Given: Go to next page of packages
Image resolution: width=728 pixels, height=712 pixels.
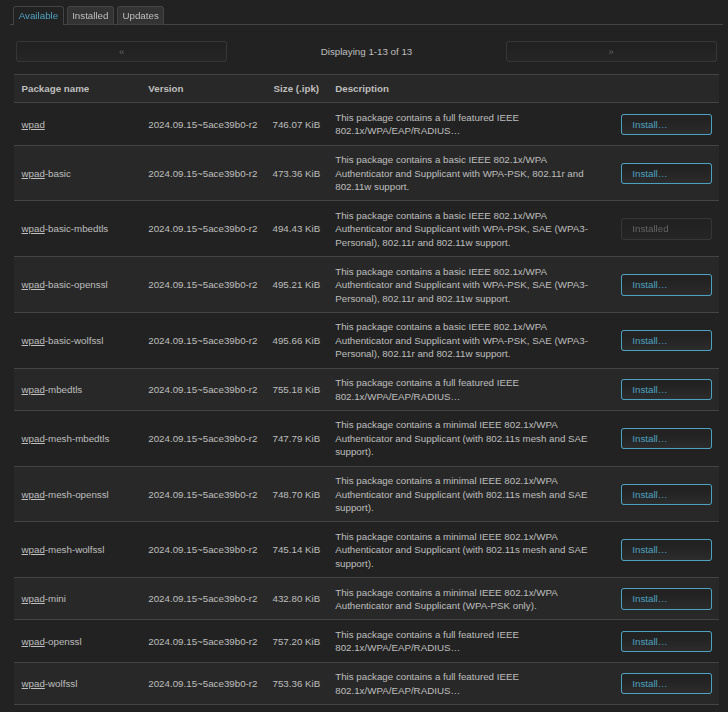Looking at the screenshot, I should [610, 51].
